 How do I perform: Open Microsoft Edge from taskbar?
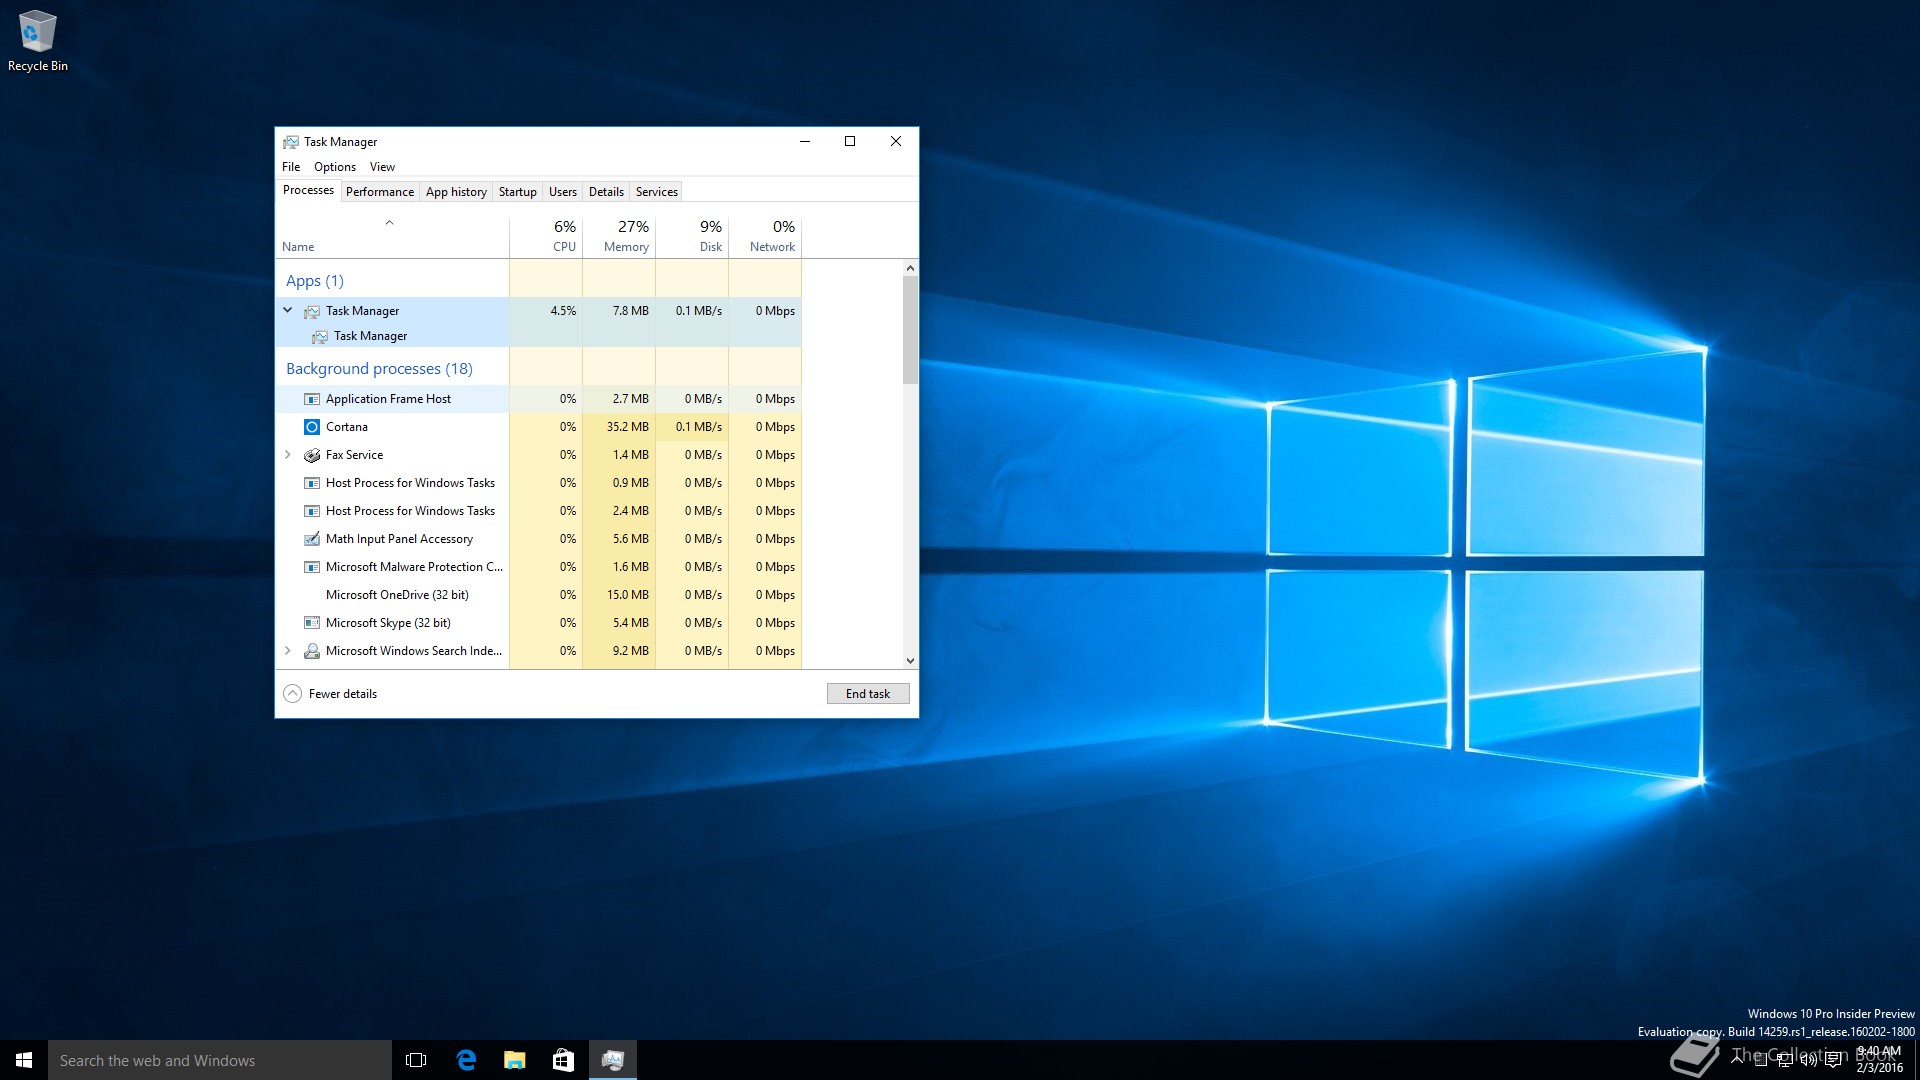pos(466,1060)
